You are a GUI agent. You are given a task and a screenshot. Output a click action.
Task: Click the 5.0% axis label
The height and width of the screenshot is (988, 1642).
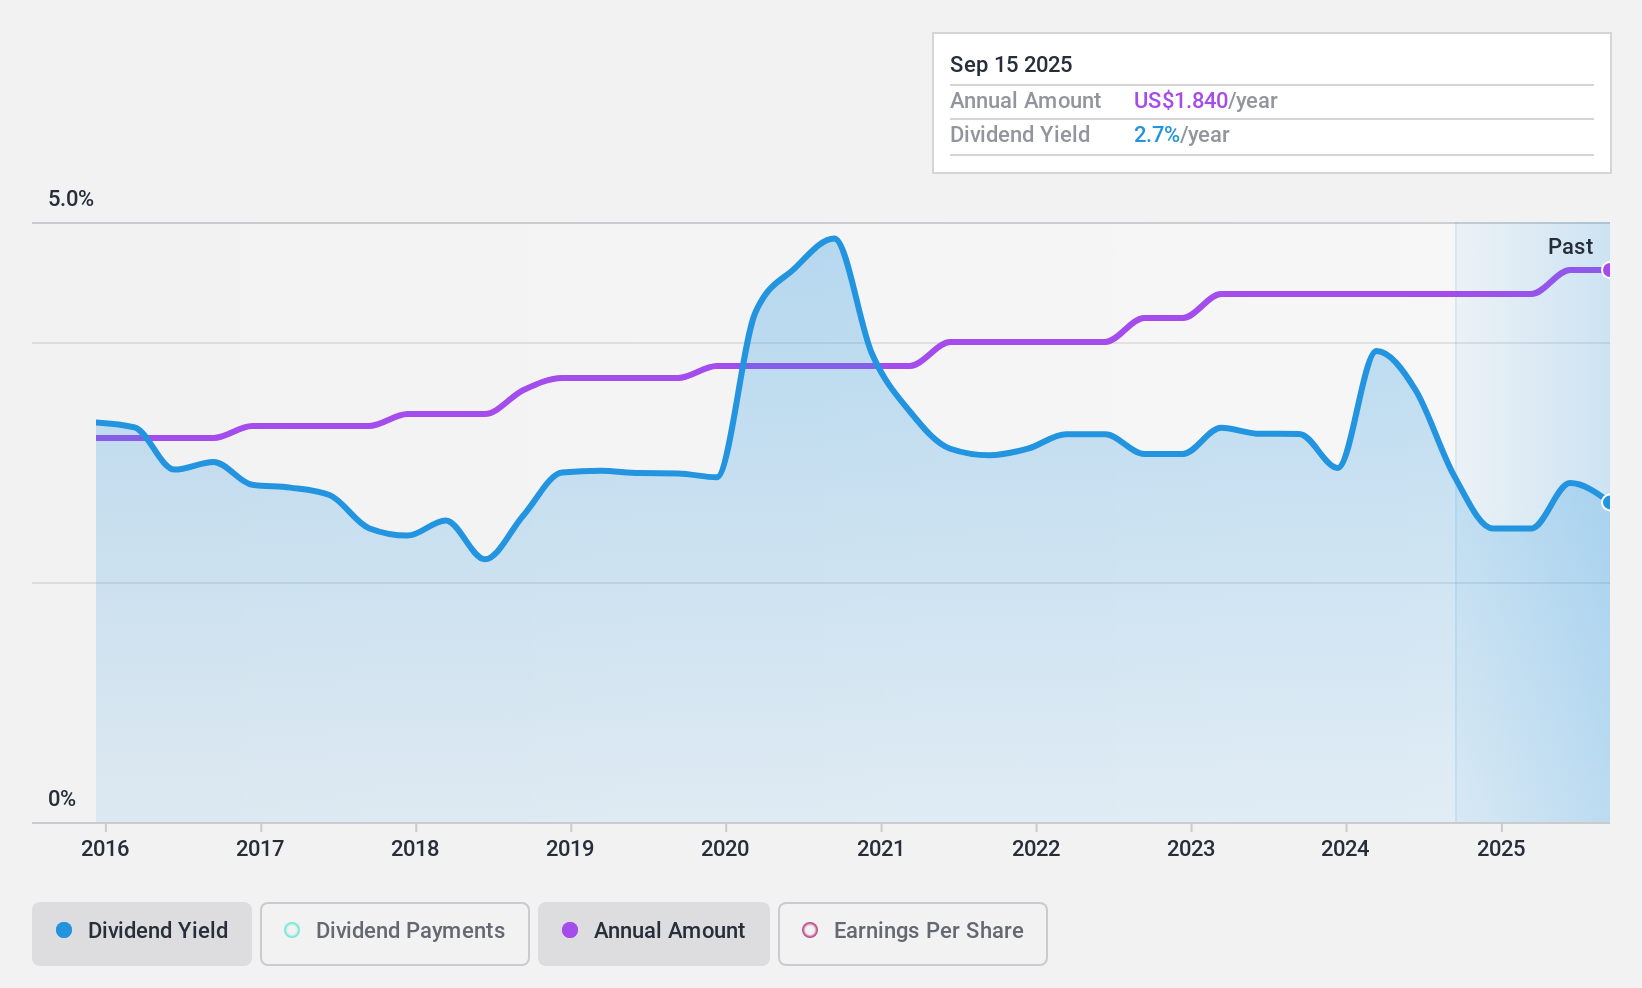pyautogui.click(x=70, y=198)
